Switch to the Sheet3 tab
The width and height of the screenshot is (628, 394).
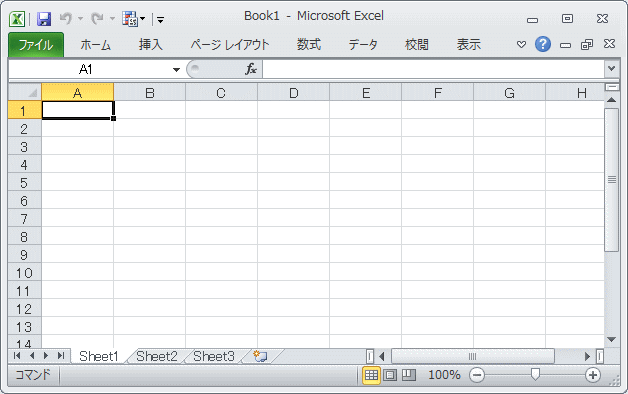tap(214, 356)
